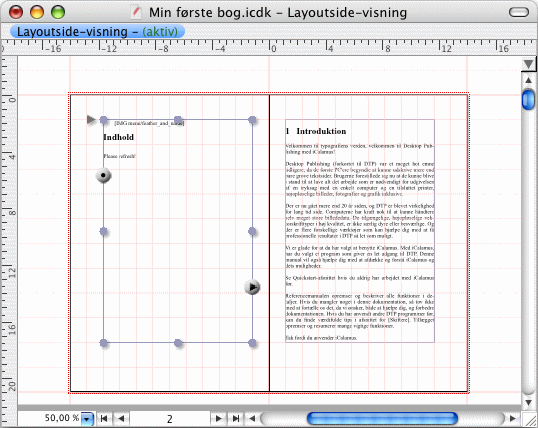
Task: Select the bottom-left corner frame handle
Action: click(x=103, y=343)
